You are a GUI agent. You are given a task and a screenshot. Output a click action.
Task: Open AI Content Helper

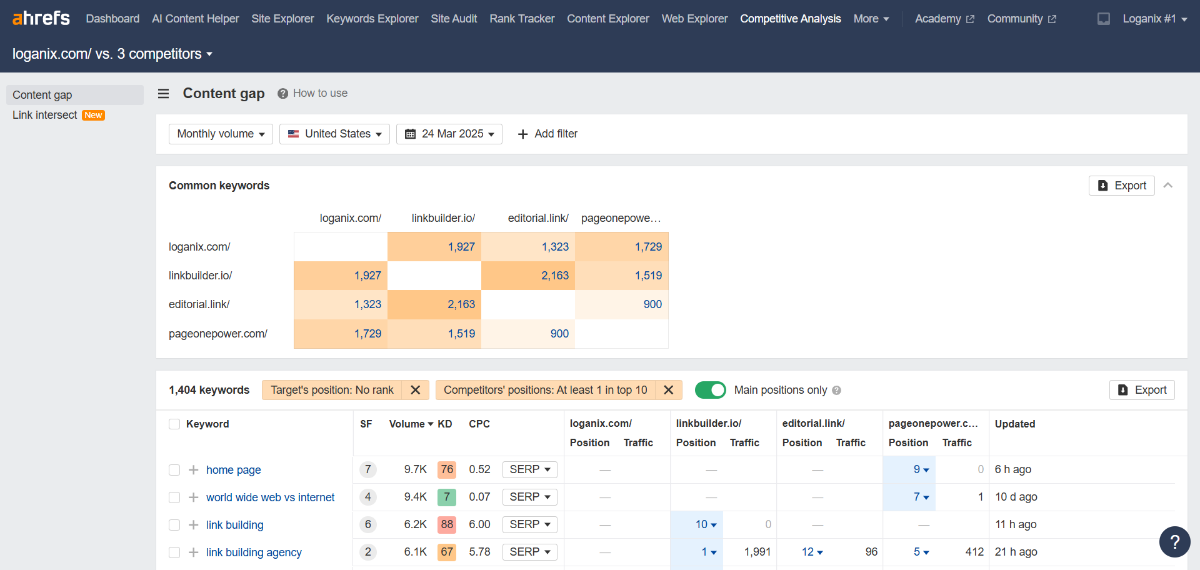coord(195,19)
